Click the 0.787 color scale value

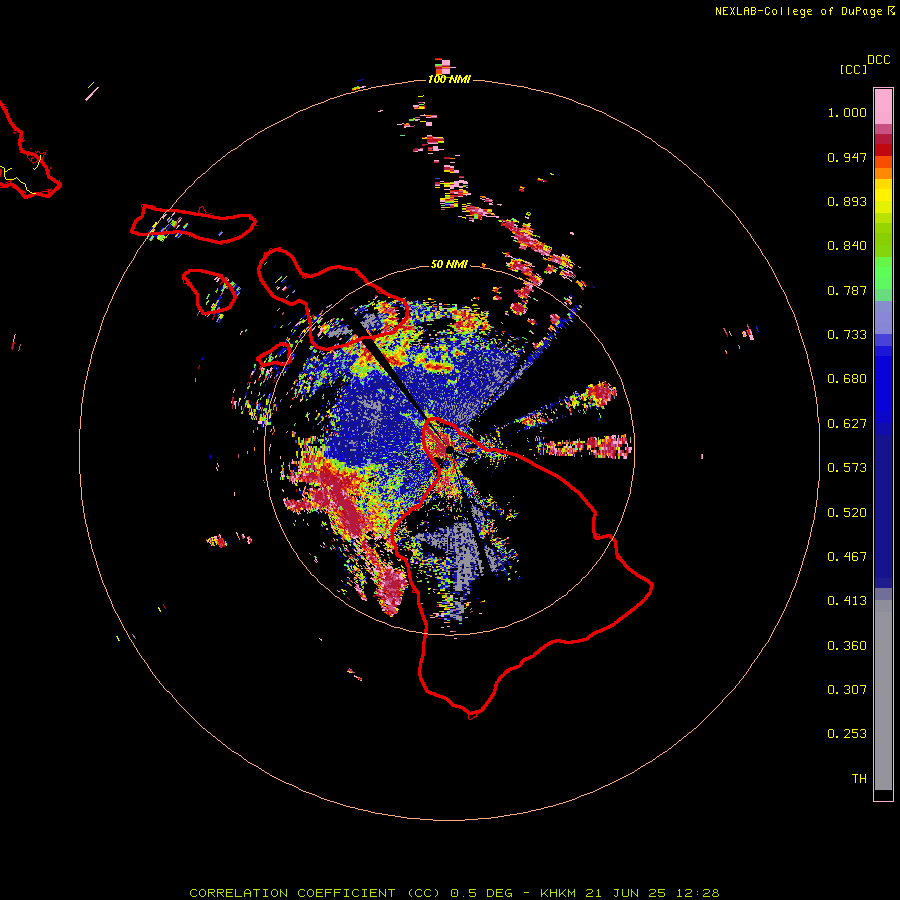point(847,290)
